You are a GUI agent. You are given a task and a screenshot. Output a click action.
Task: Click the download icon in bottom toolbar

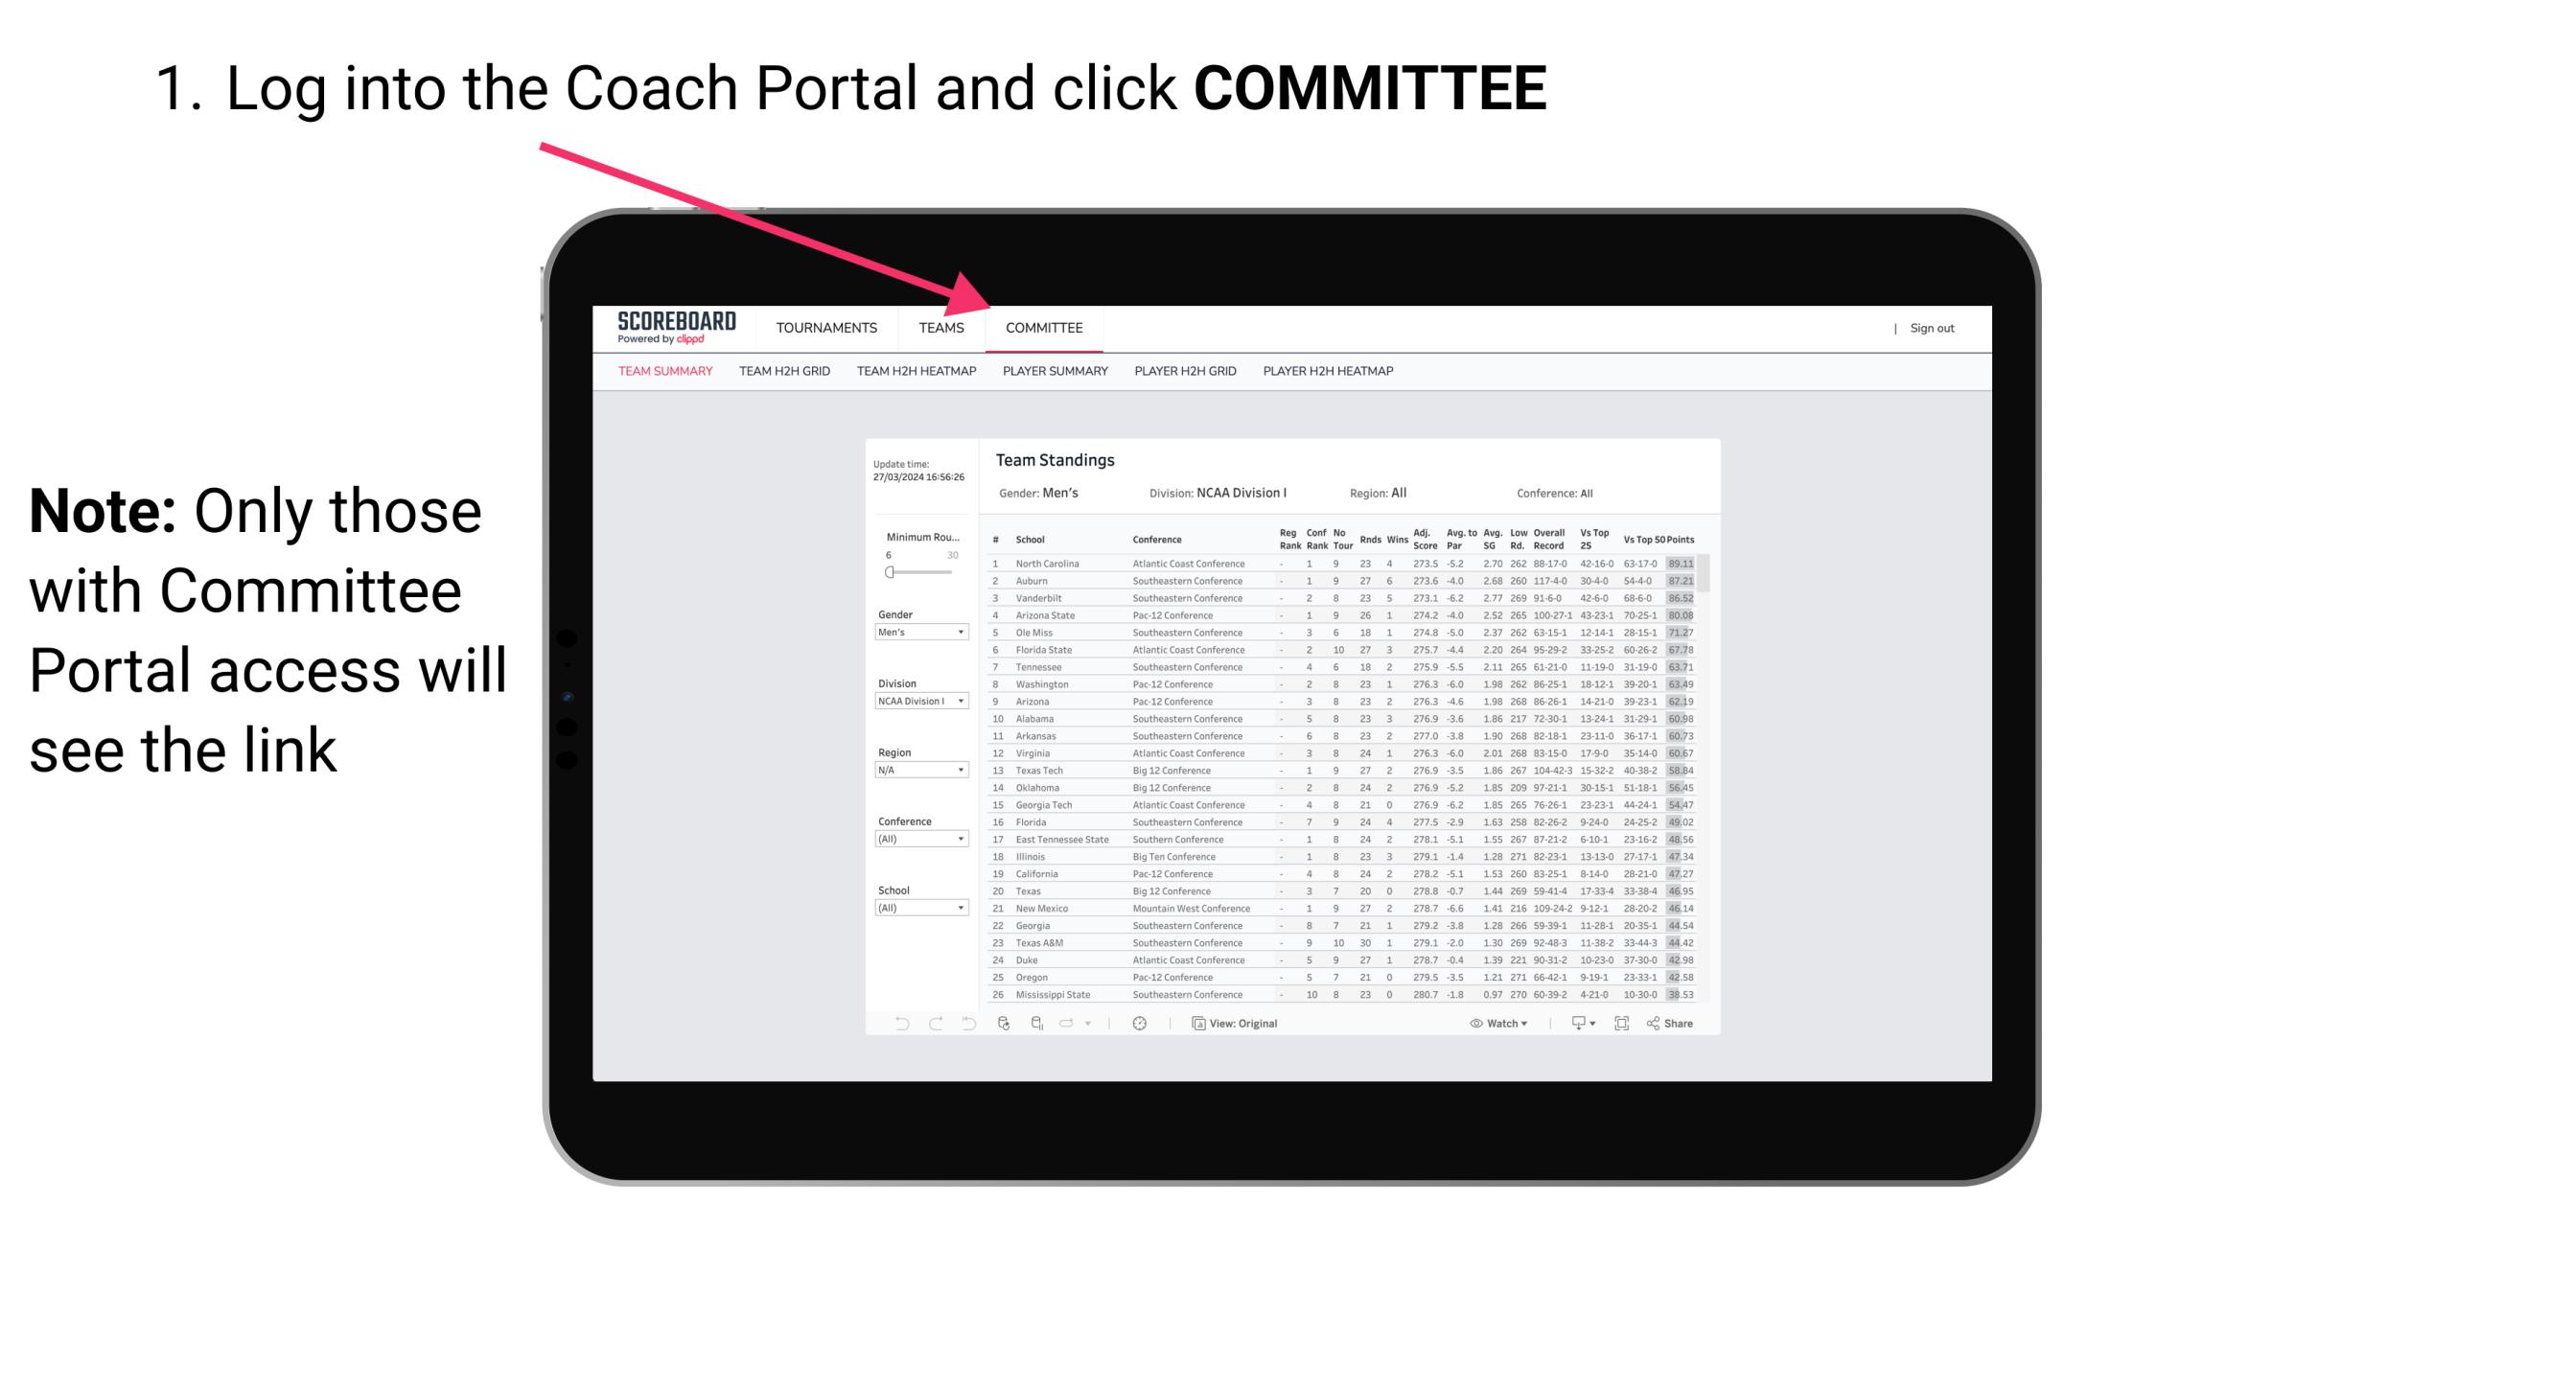click(x=1574, y=1024)
